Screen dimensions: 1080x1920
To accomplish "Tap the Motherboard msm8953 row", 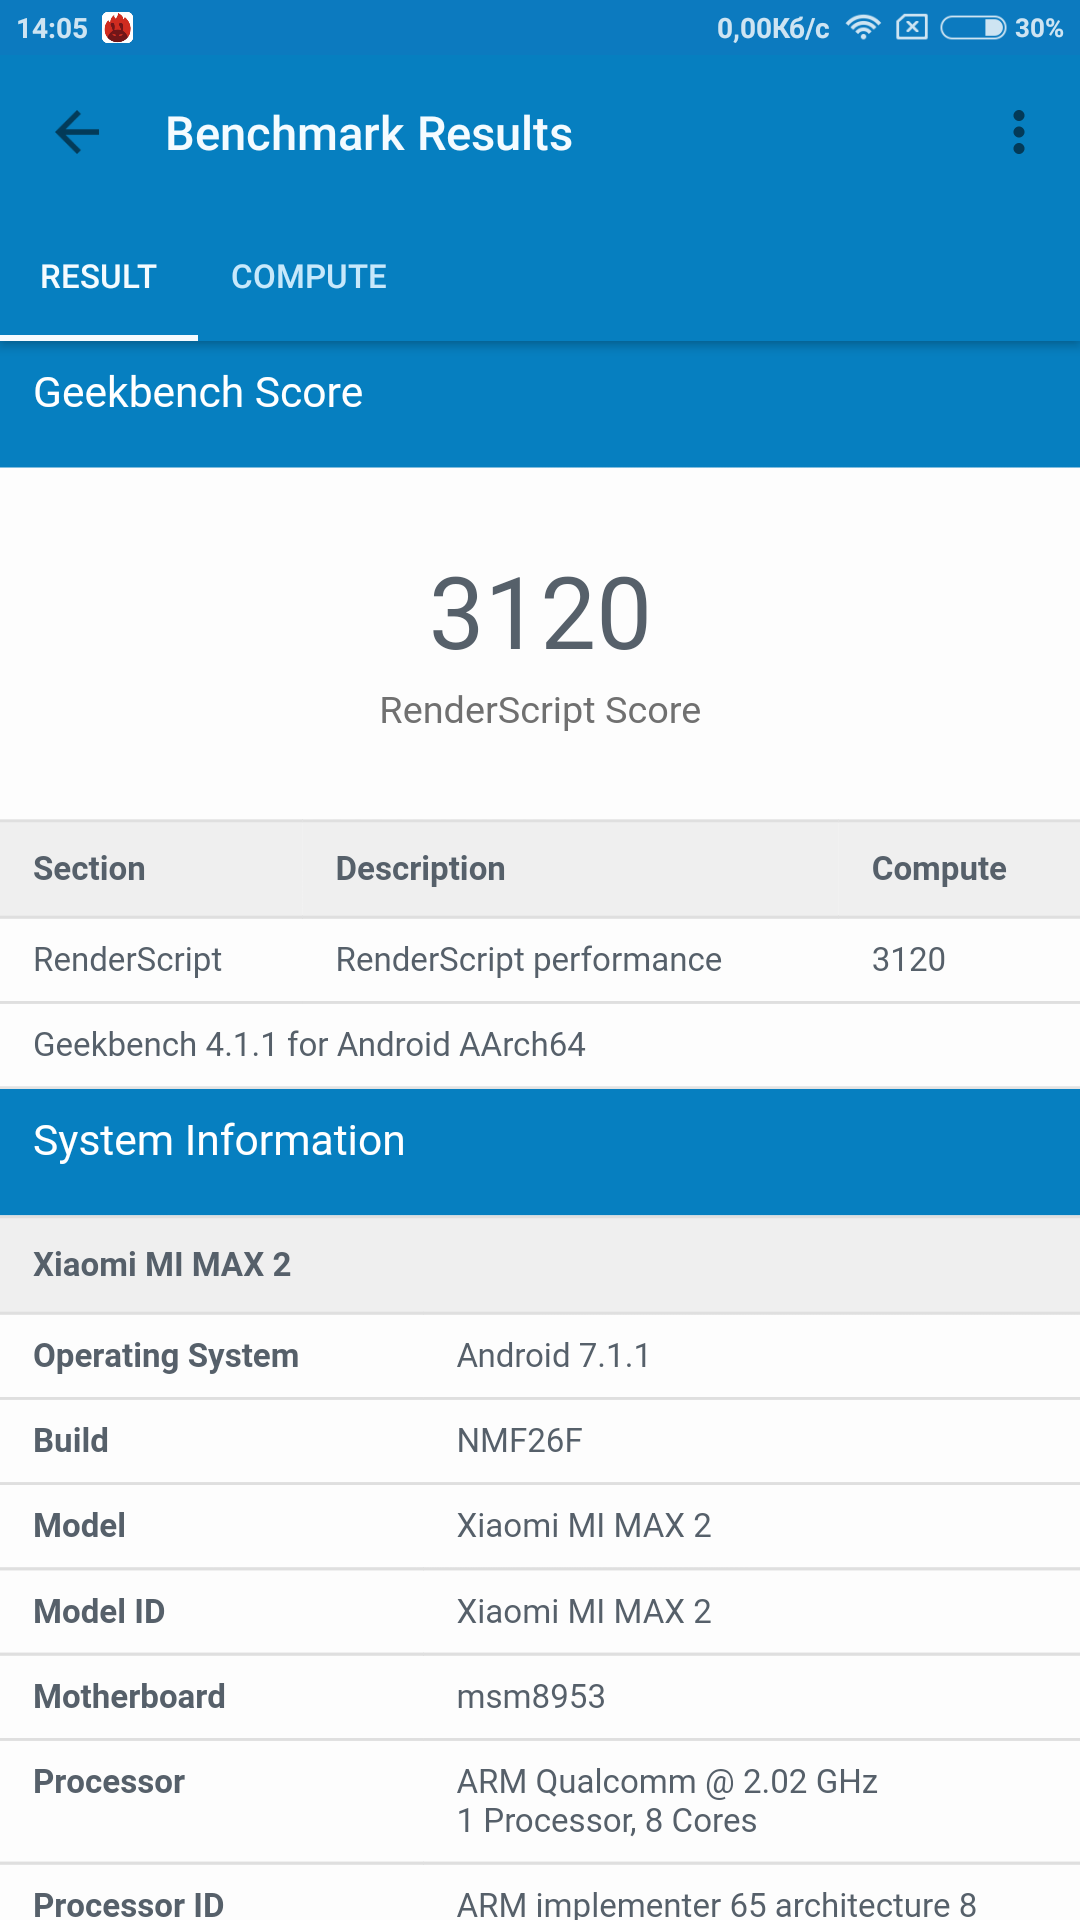I will (x=540, y=1697).
